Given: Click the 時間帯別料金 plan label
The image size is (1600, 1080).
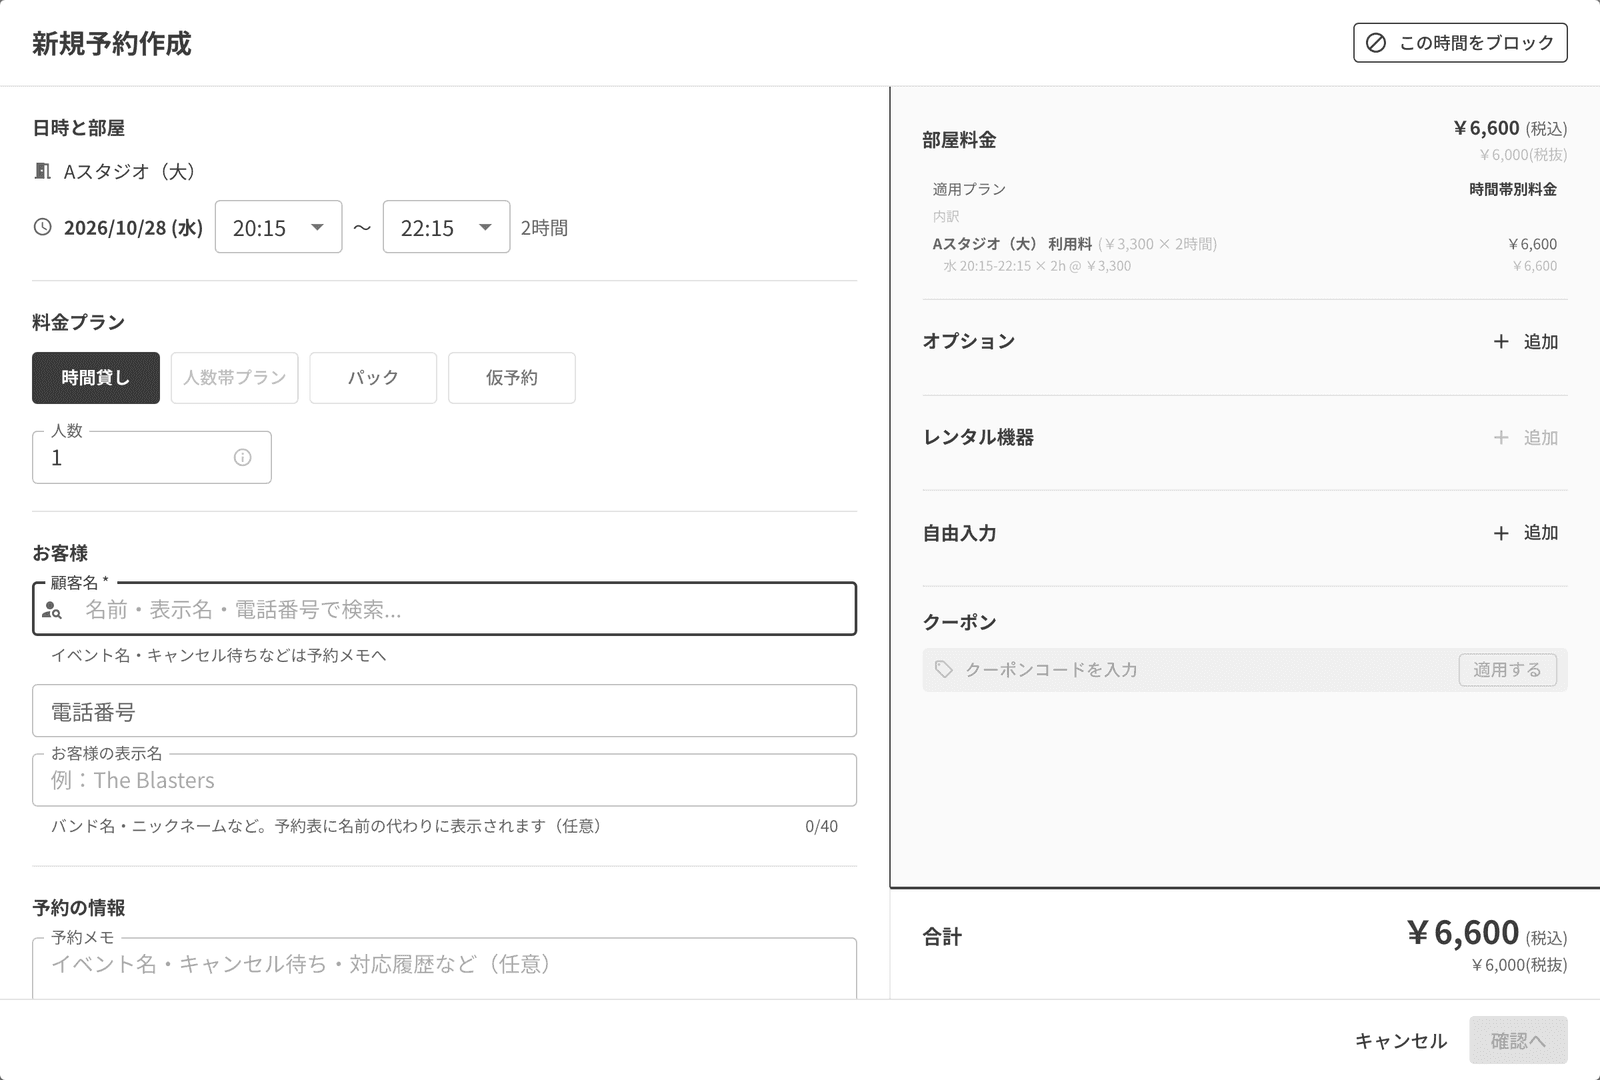Looking at the screenshot, I should (x=1513, y=189).
